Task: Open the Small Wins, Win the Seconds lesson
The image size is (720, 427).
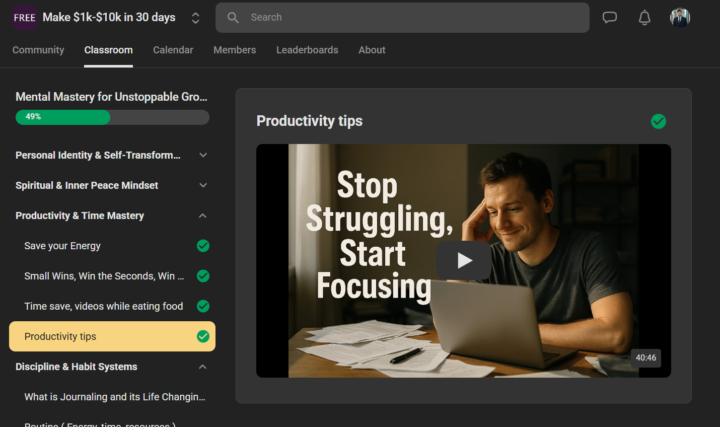Action: pyautogui.click(x=104, y=276)
